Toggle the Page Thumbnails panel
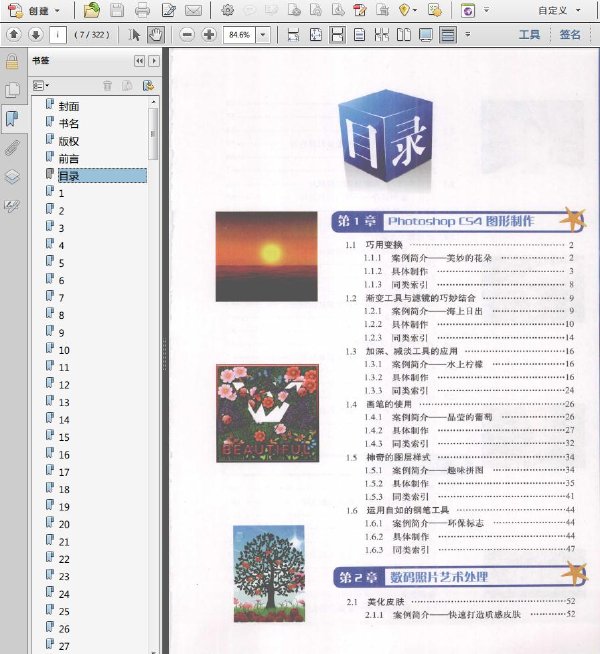The height and width of the screenshot is (654, 600). tap(12, 90)
